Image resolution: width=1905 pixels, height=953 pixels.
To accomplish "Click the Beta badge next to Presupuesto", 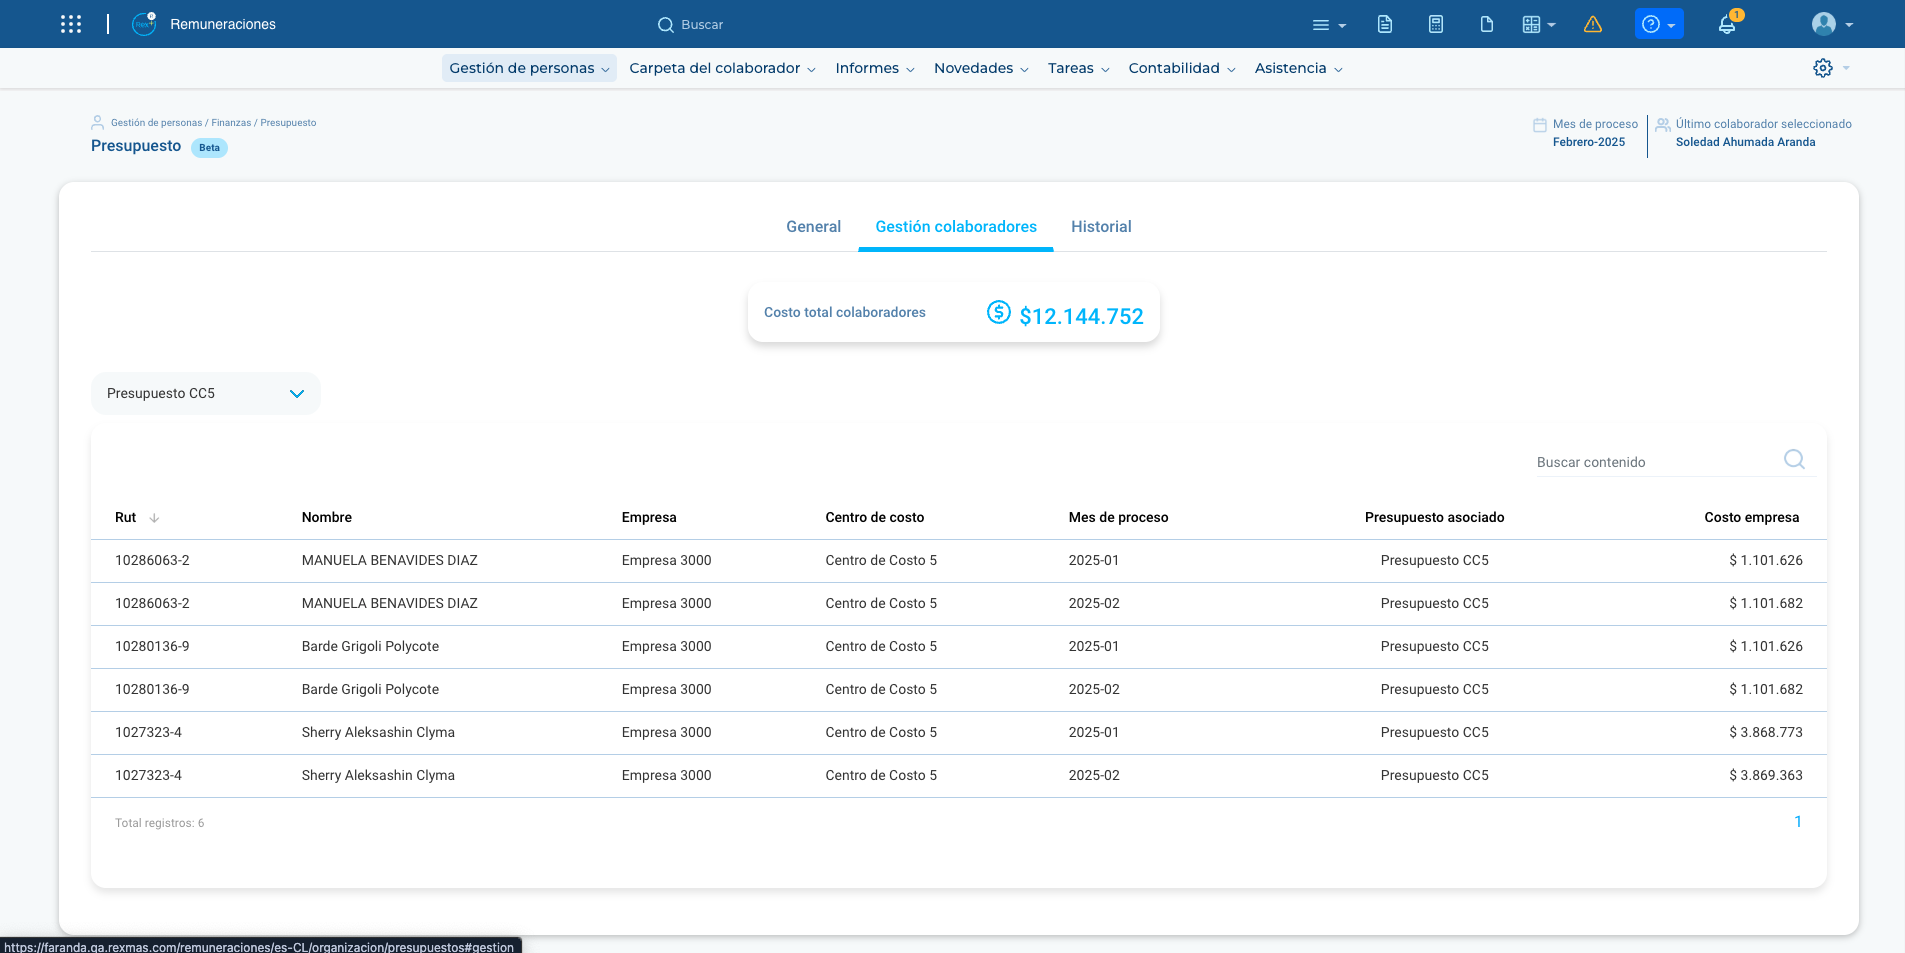I will point(209,147).
